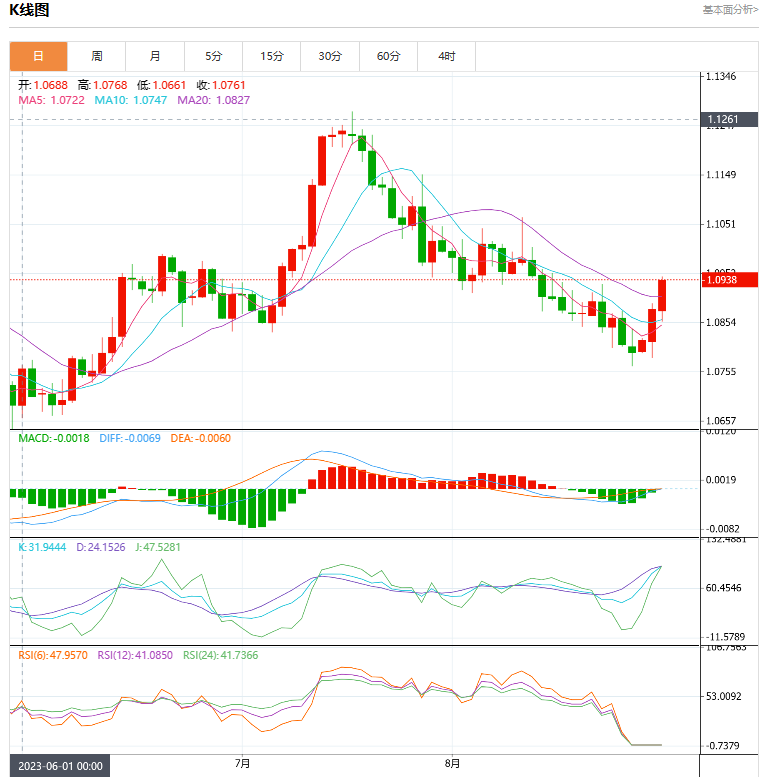This screenshot has width=759, height=777.
Task: Click the MA5: 1.0722 indicator label
Action: [52, 100]
